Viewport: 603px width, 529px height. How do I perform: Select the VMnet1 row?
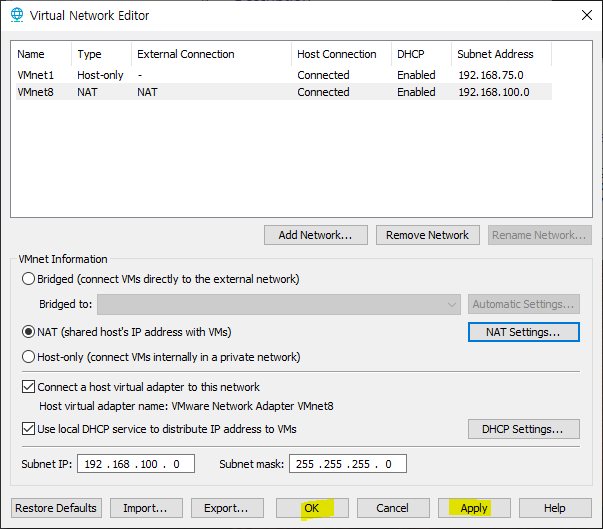pyautogui.click(x=284, y=75)
